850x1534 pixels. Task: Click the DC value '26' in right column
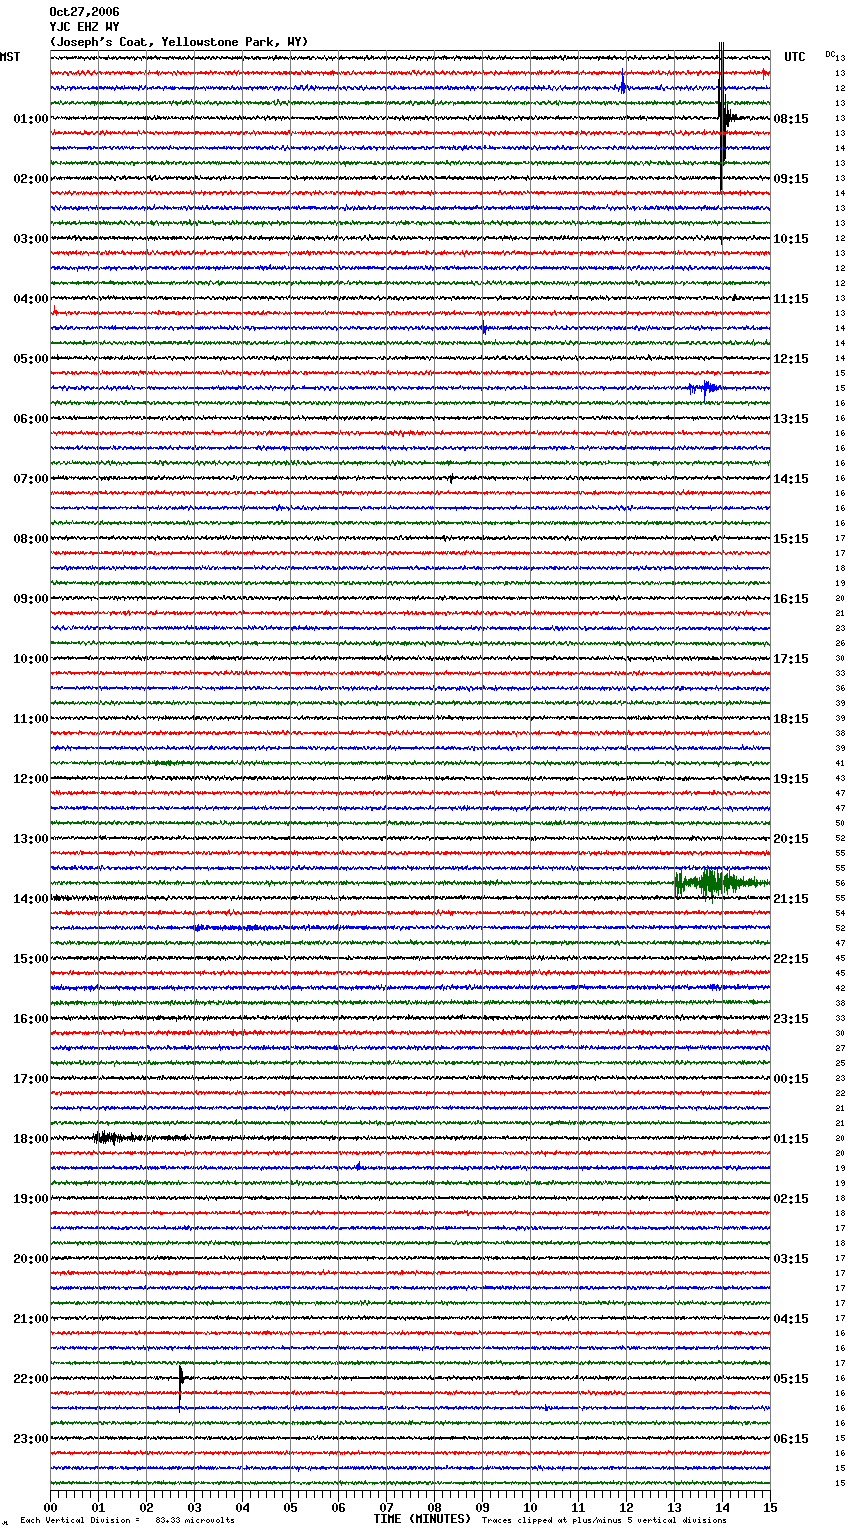(x=840, y=644)
